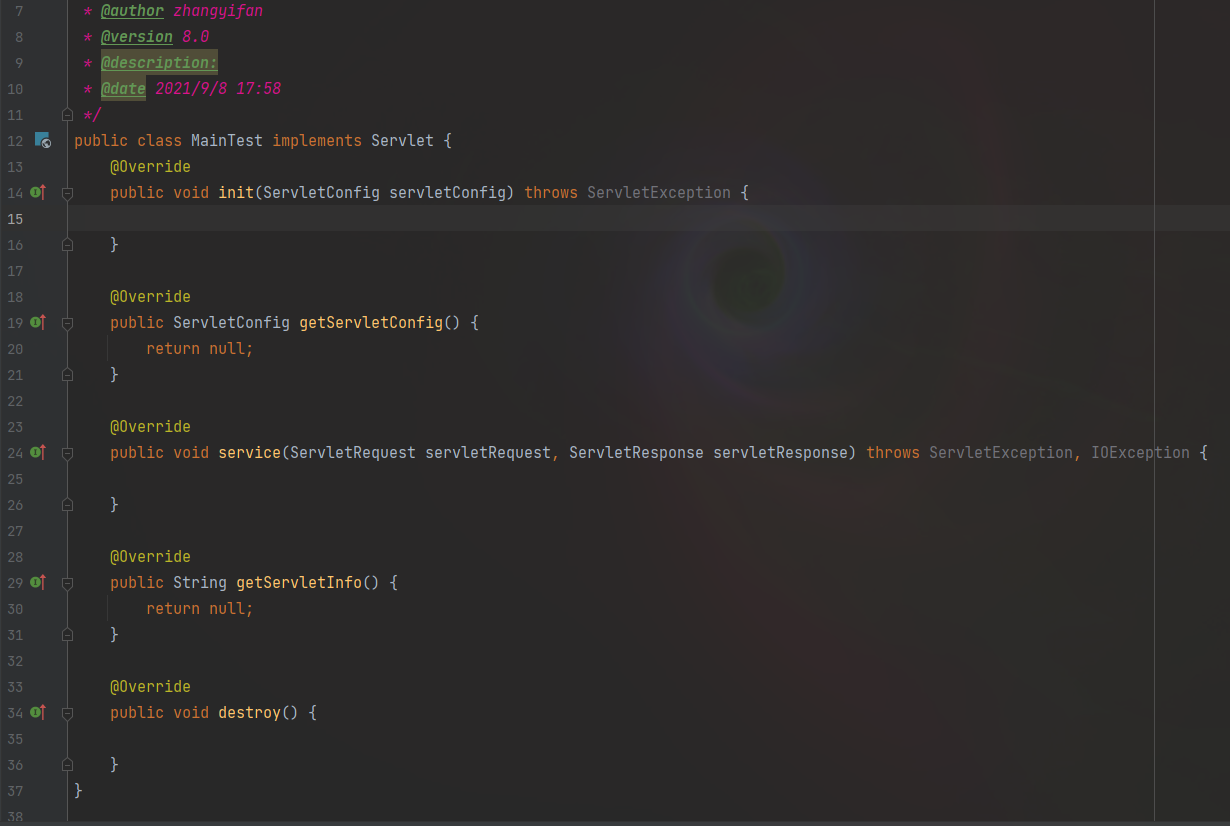1230x826 pixels.
Task: Click the class gutter icon beside MainTest declaration
Action: tap(42, 140)
